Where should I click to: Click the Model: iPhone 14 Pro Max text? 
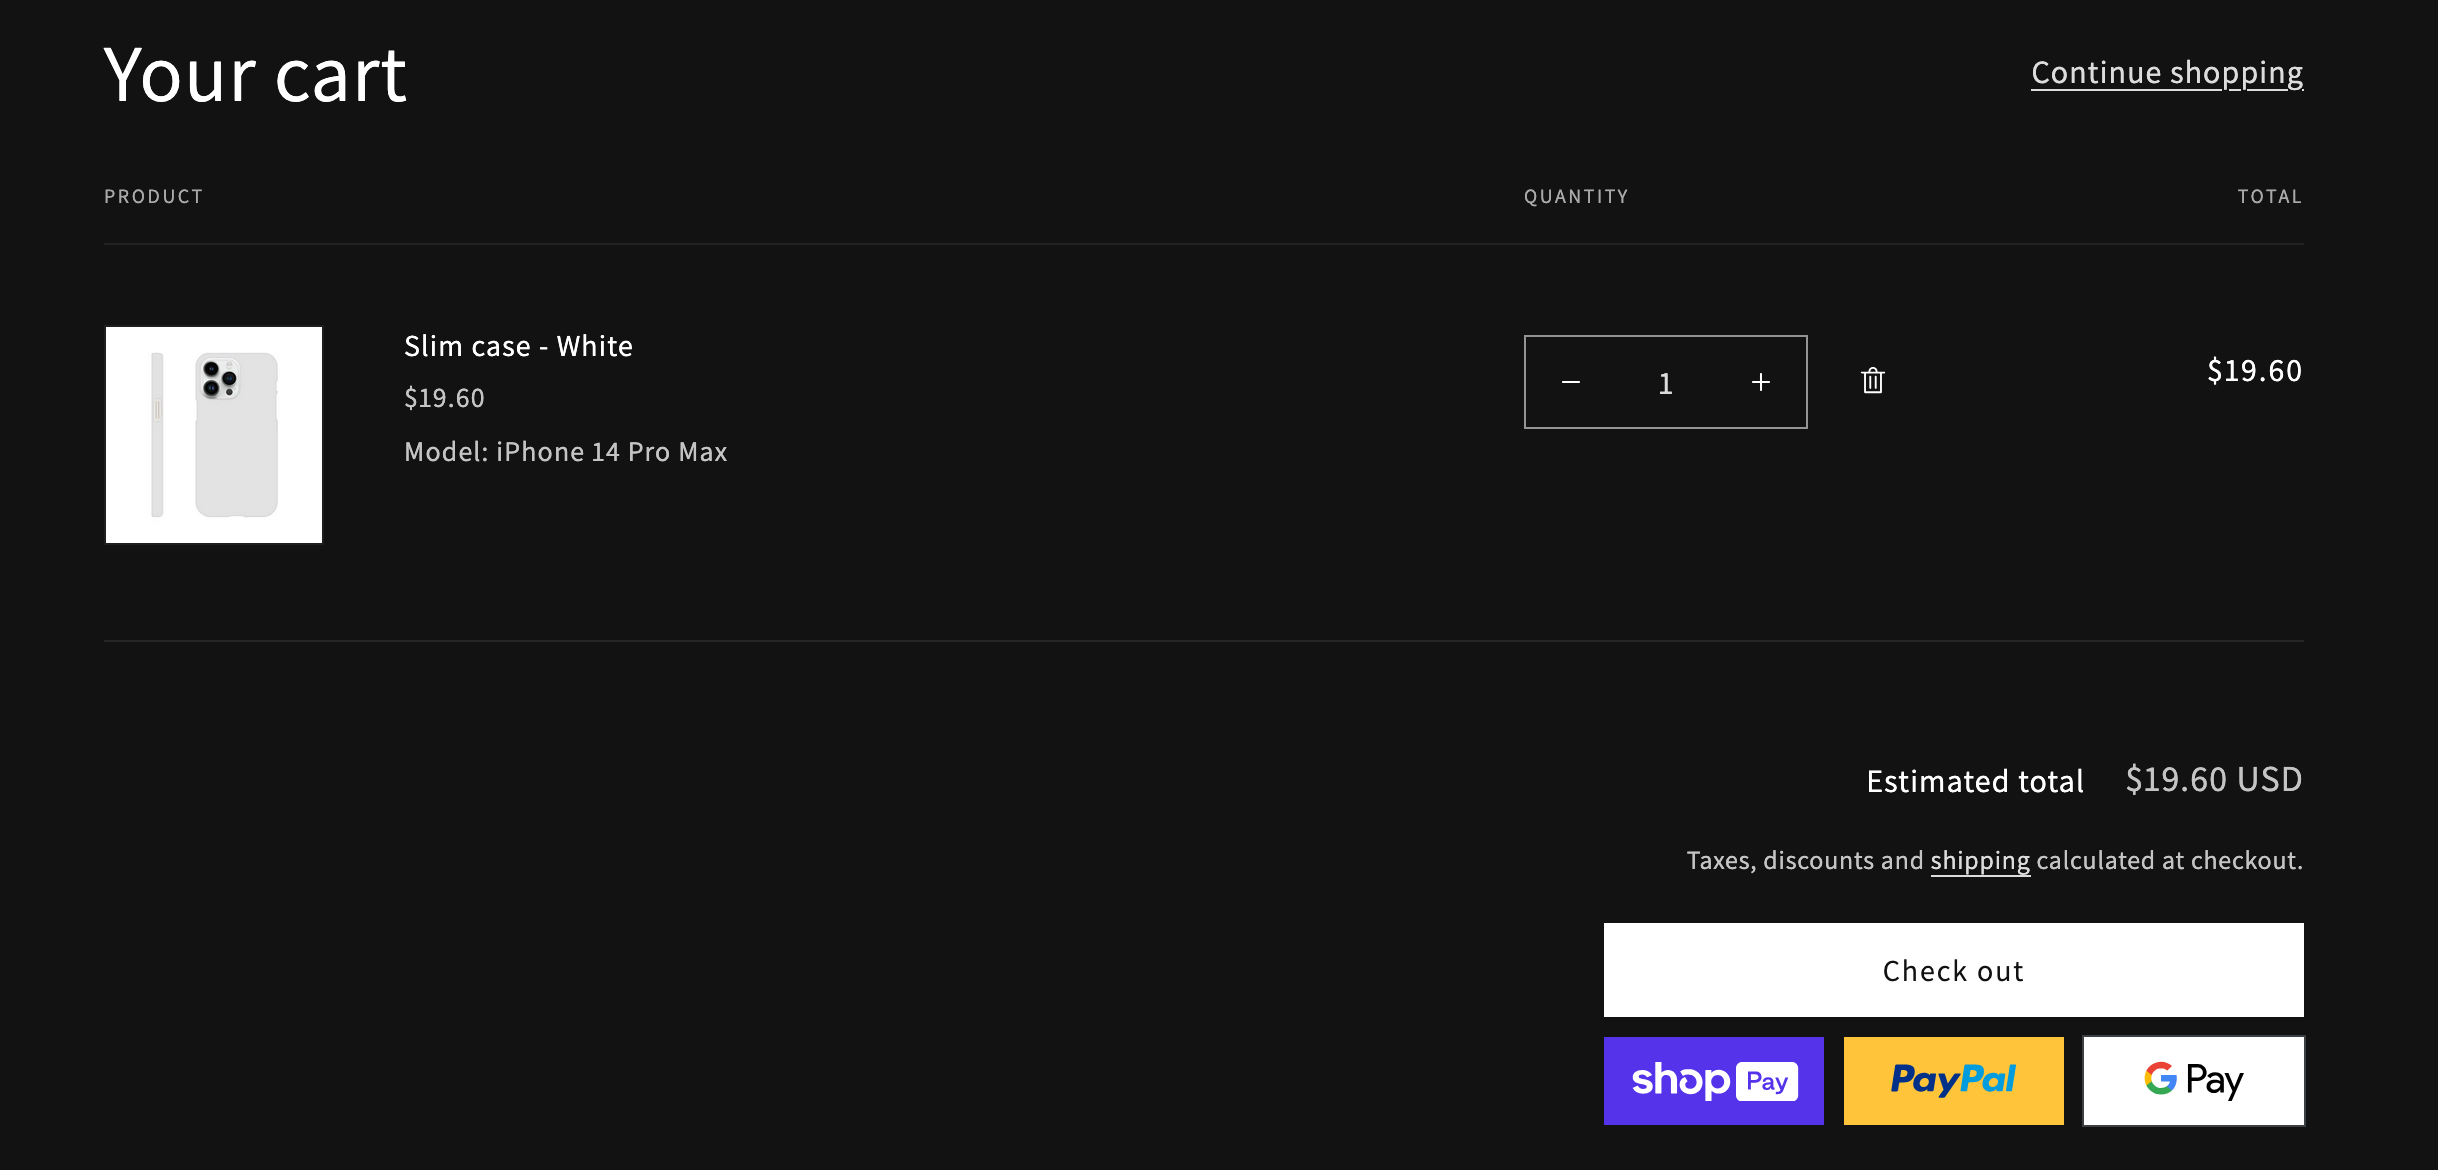(565, 452)
